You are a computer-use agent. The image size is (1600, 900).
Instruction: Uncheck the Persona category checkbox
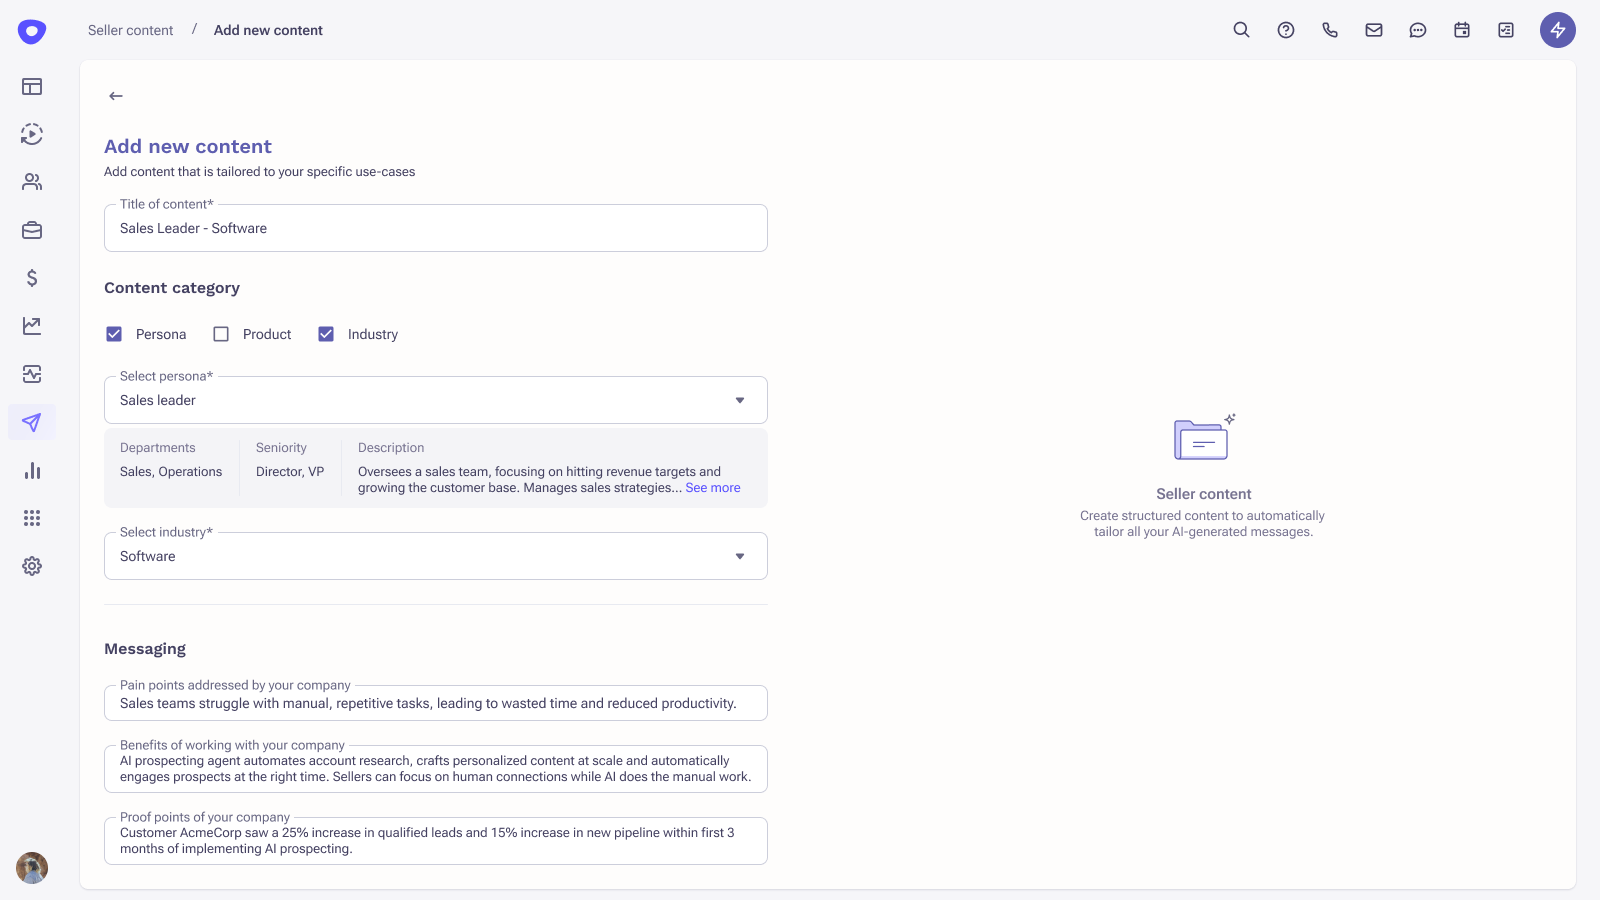[x=114, y=333]
